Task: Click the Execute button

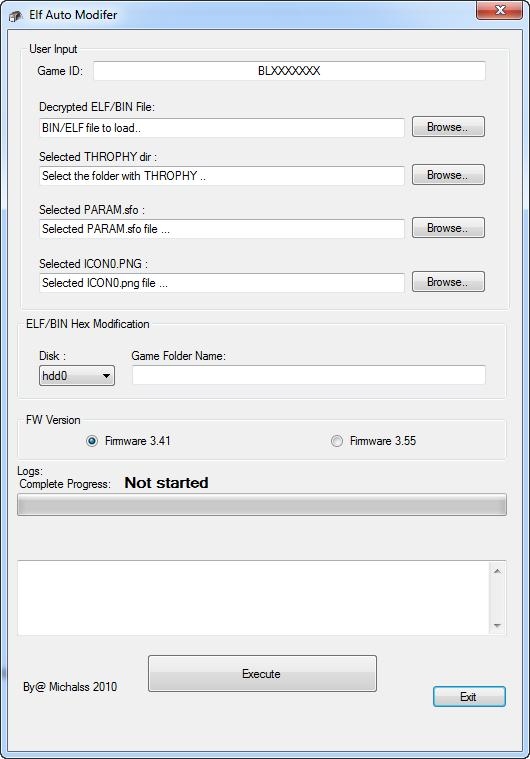Action: (x=262, y=673)
